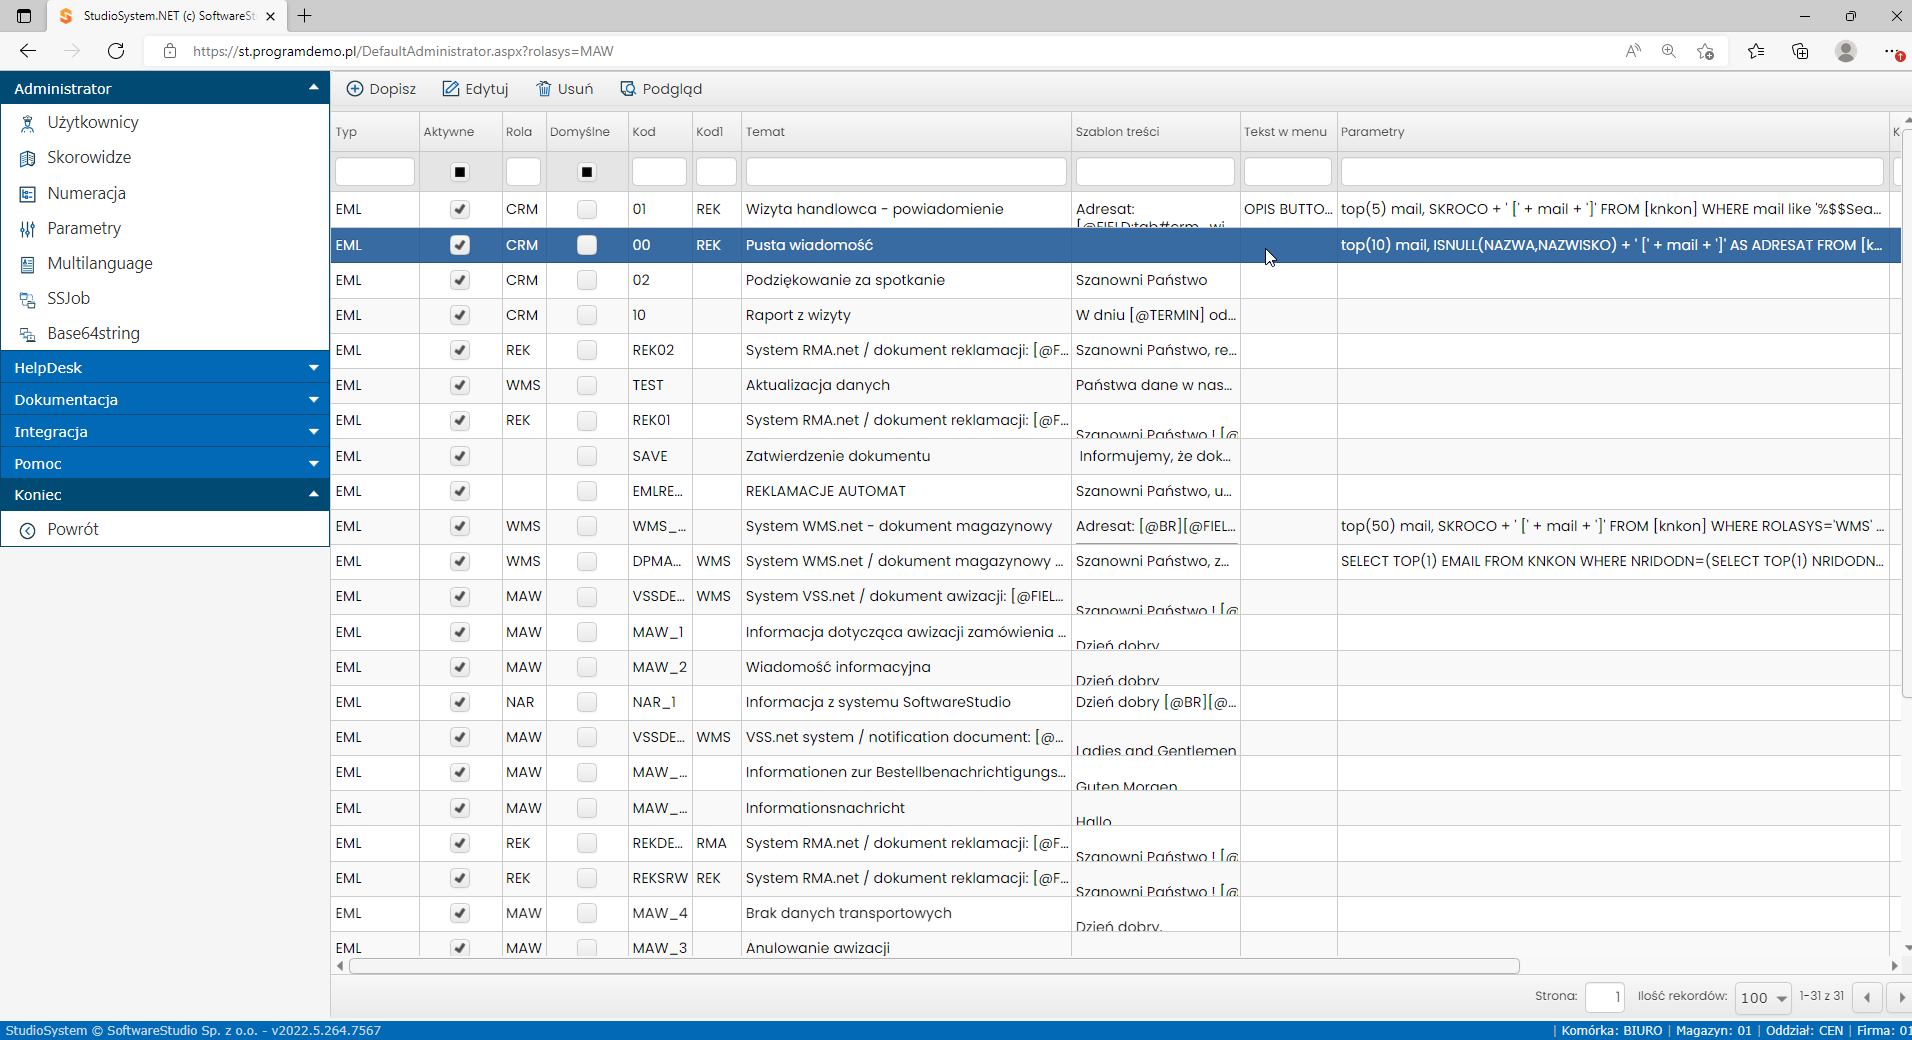
Task: Click the Dopisz add-record icon
Action: [x=355, y=89]
